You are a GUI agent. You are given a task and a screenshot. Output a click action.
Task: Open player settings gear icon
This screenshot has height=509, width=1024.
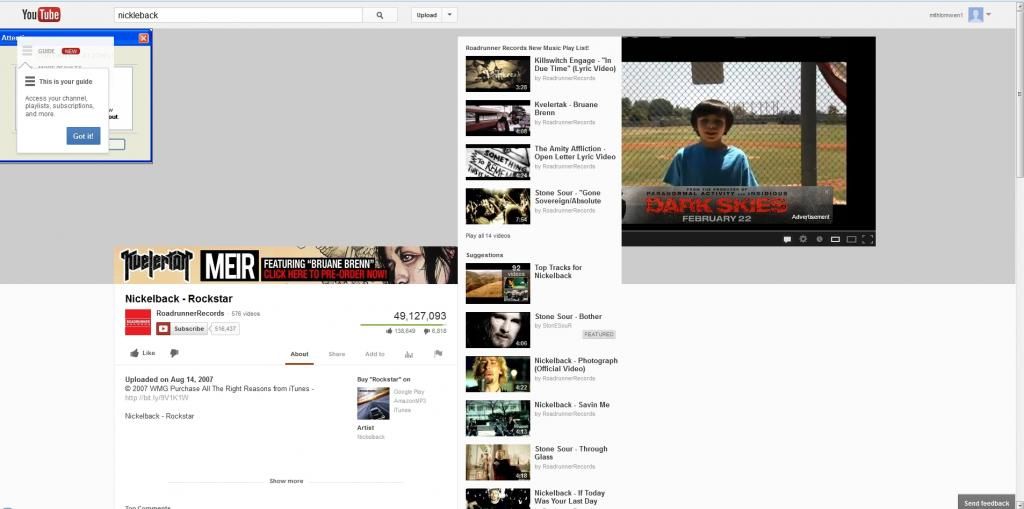[803, 240]
